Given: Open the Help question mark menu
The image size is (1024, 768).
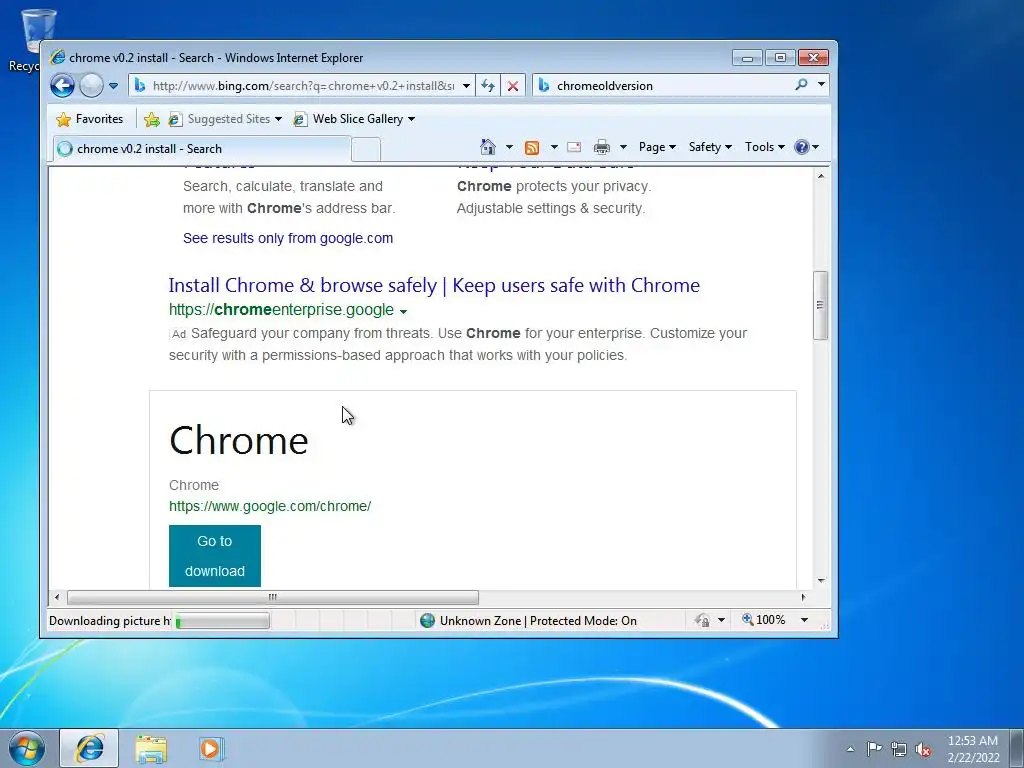Looking at the screenshot, I should pos(806,147).
